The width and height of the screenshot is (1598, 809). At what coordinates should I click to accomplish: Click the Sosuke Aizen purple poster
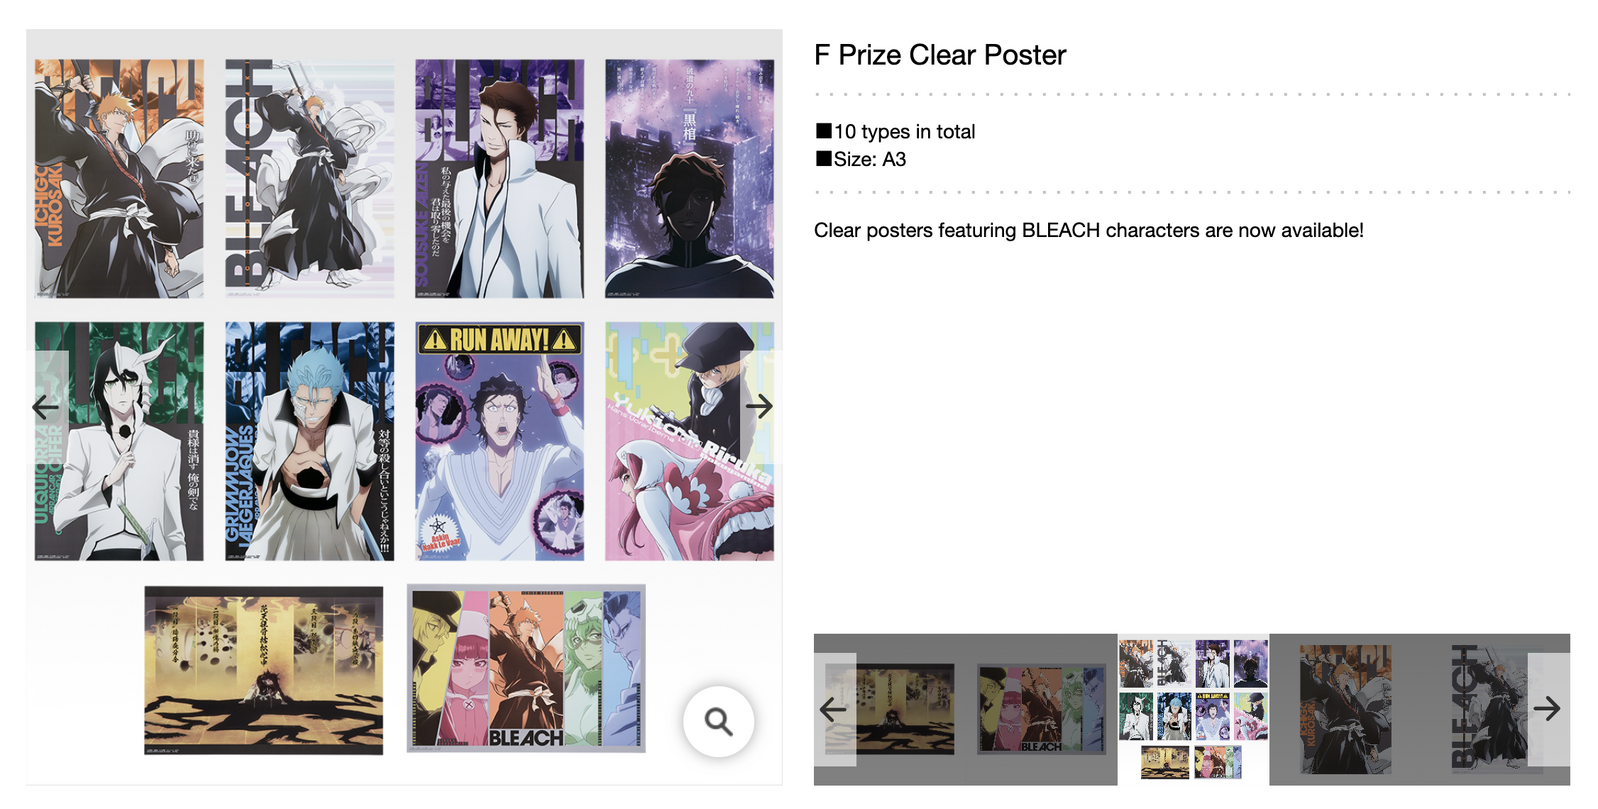click(500, 178)
